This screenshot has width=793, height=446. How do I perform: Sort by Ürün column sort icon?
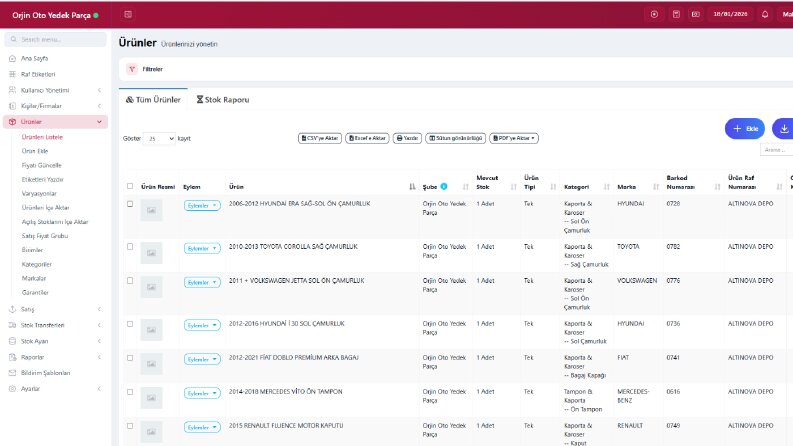[x=412, y=187]
